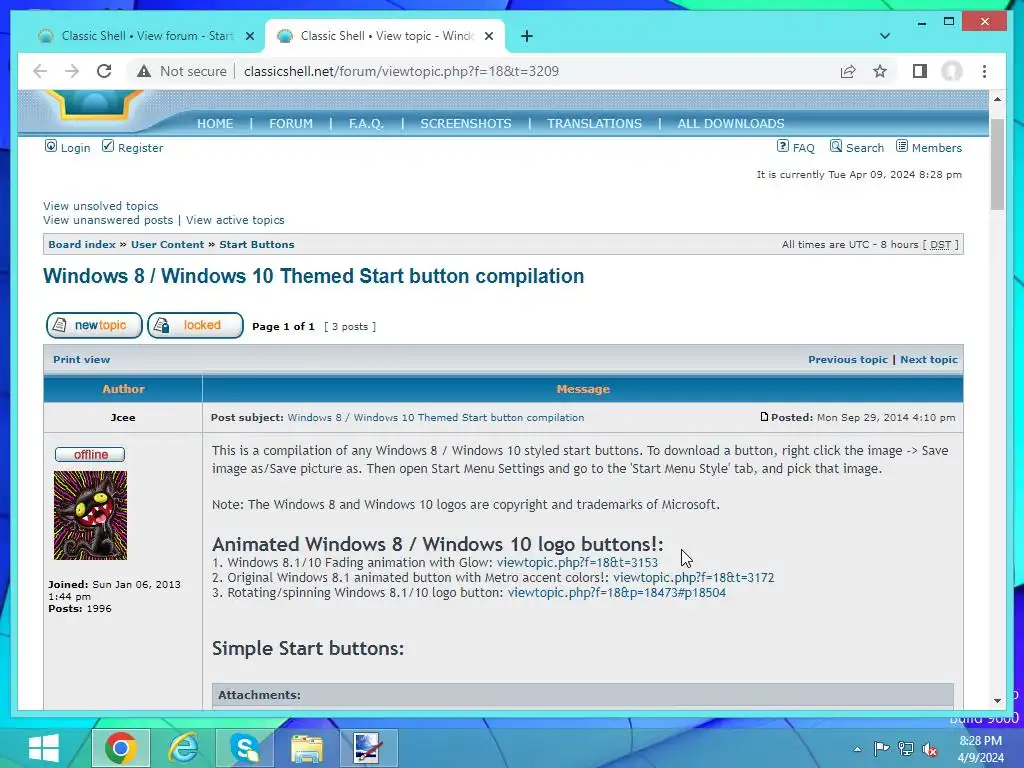Click View unsolved topics
Screen dimensions: 1024x768
tap(101, 206)
